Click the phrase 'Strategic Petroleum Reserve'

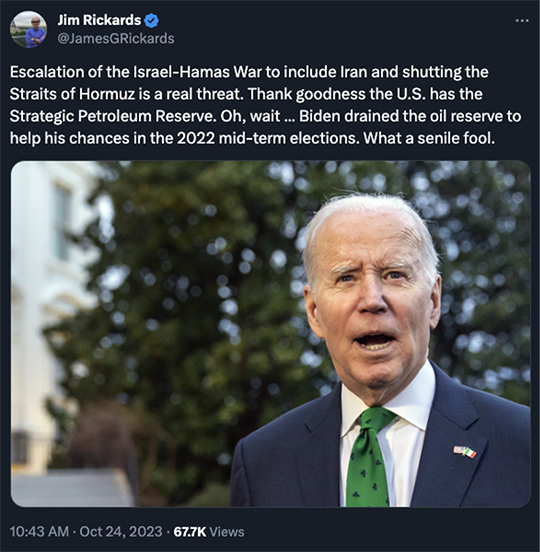click(x=113, y=116)
